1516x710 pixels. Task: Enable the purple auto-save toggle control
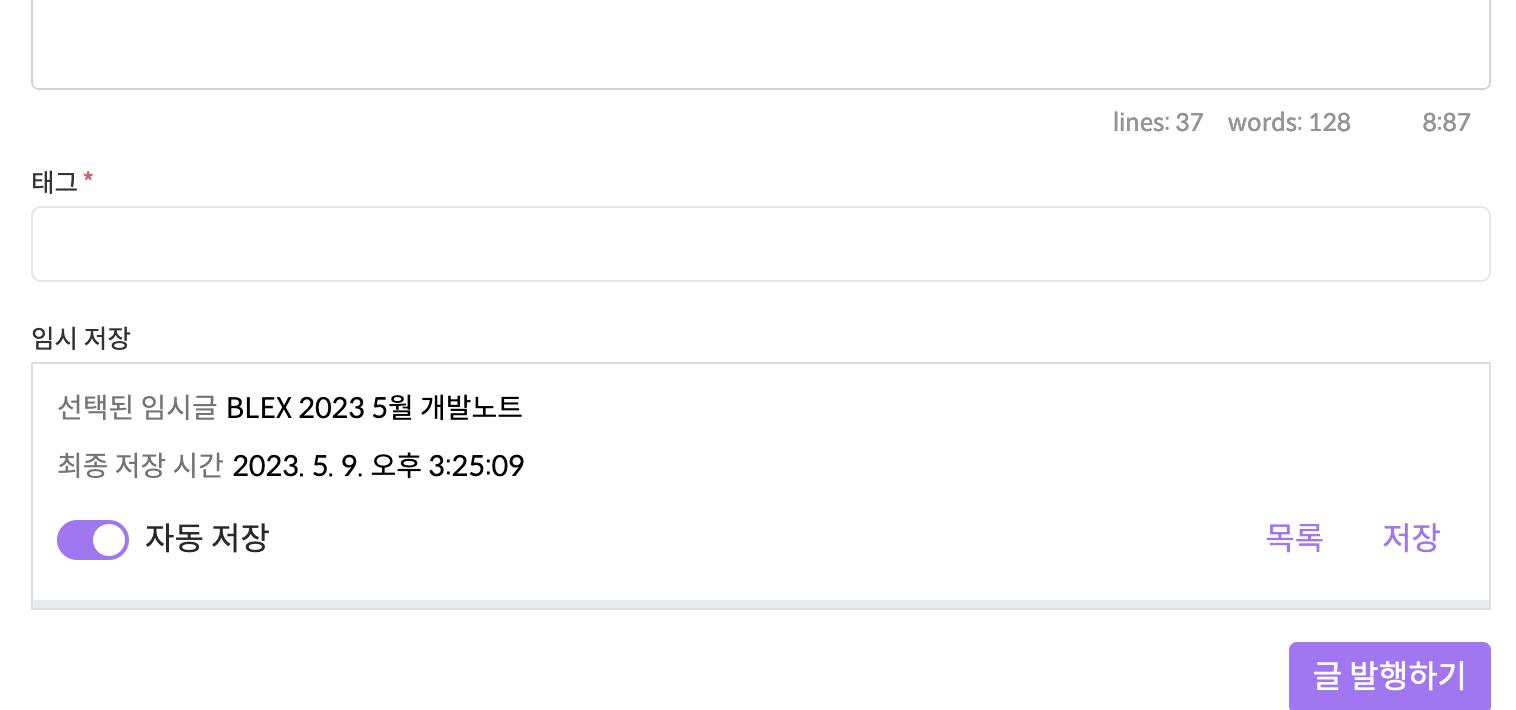point(92,539)
